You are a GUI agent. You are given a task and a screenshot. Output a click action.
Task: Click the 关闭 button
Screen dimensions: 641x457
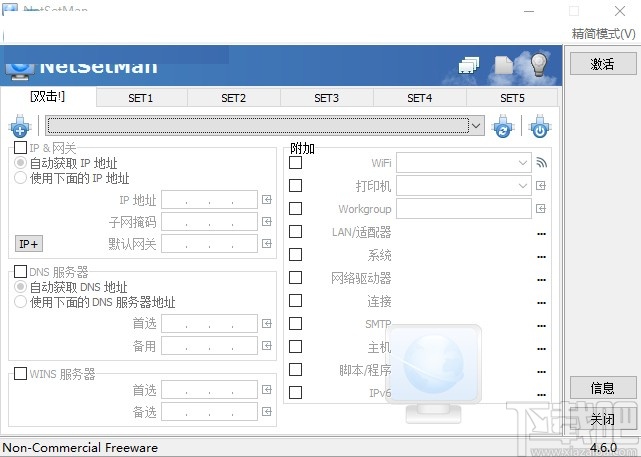[x=603, y=419]
